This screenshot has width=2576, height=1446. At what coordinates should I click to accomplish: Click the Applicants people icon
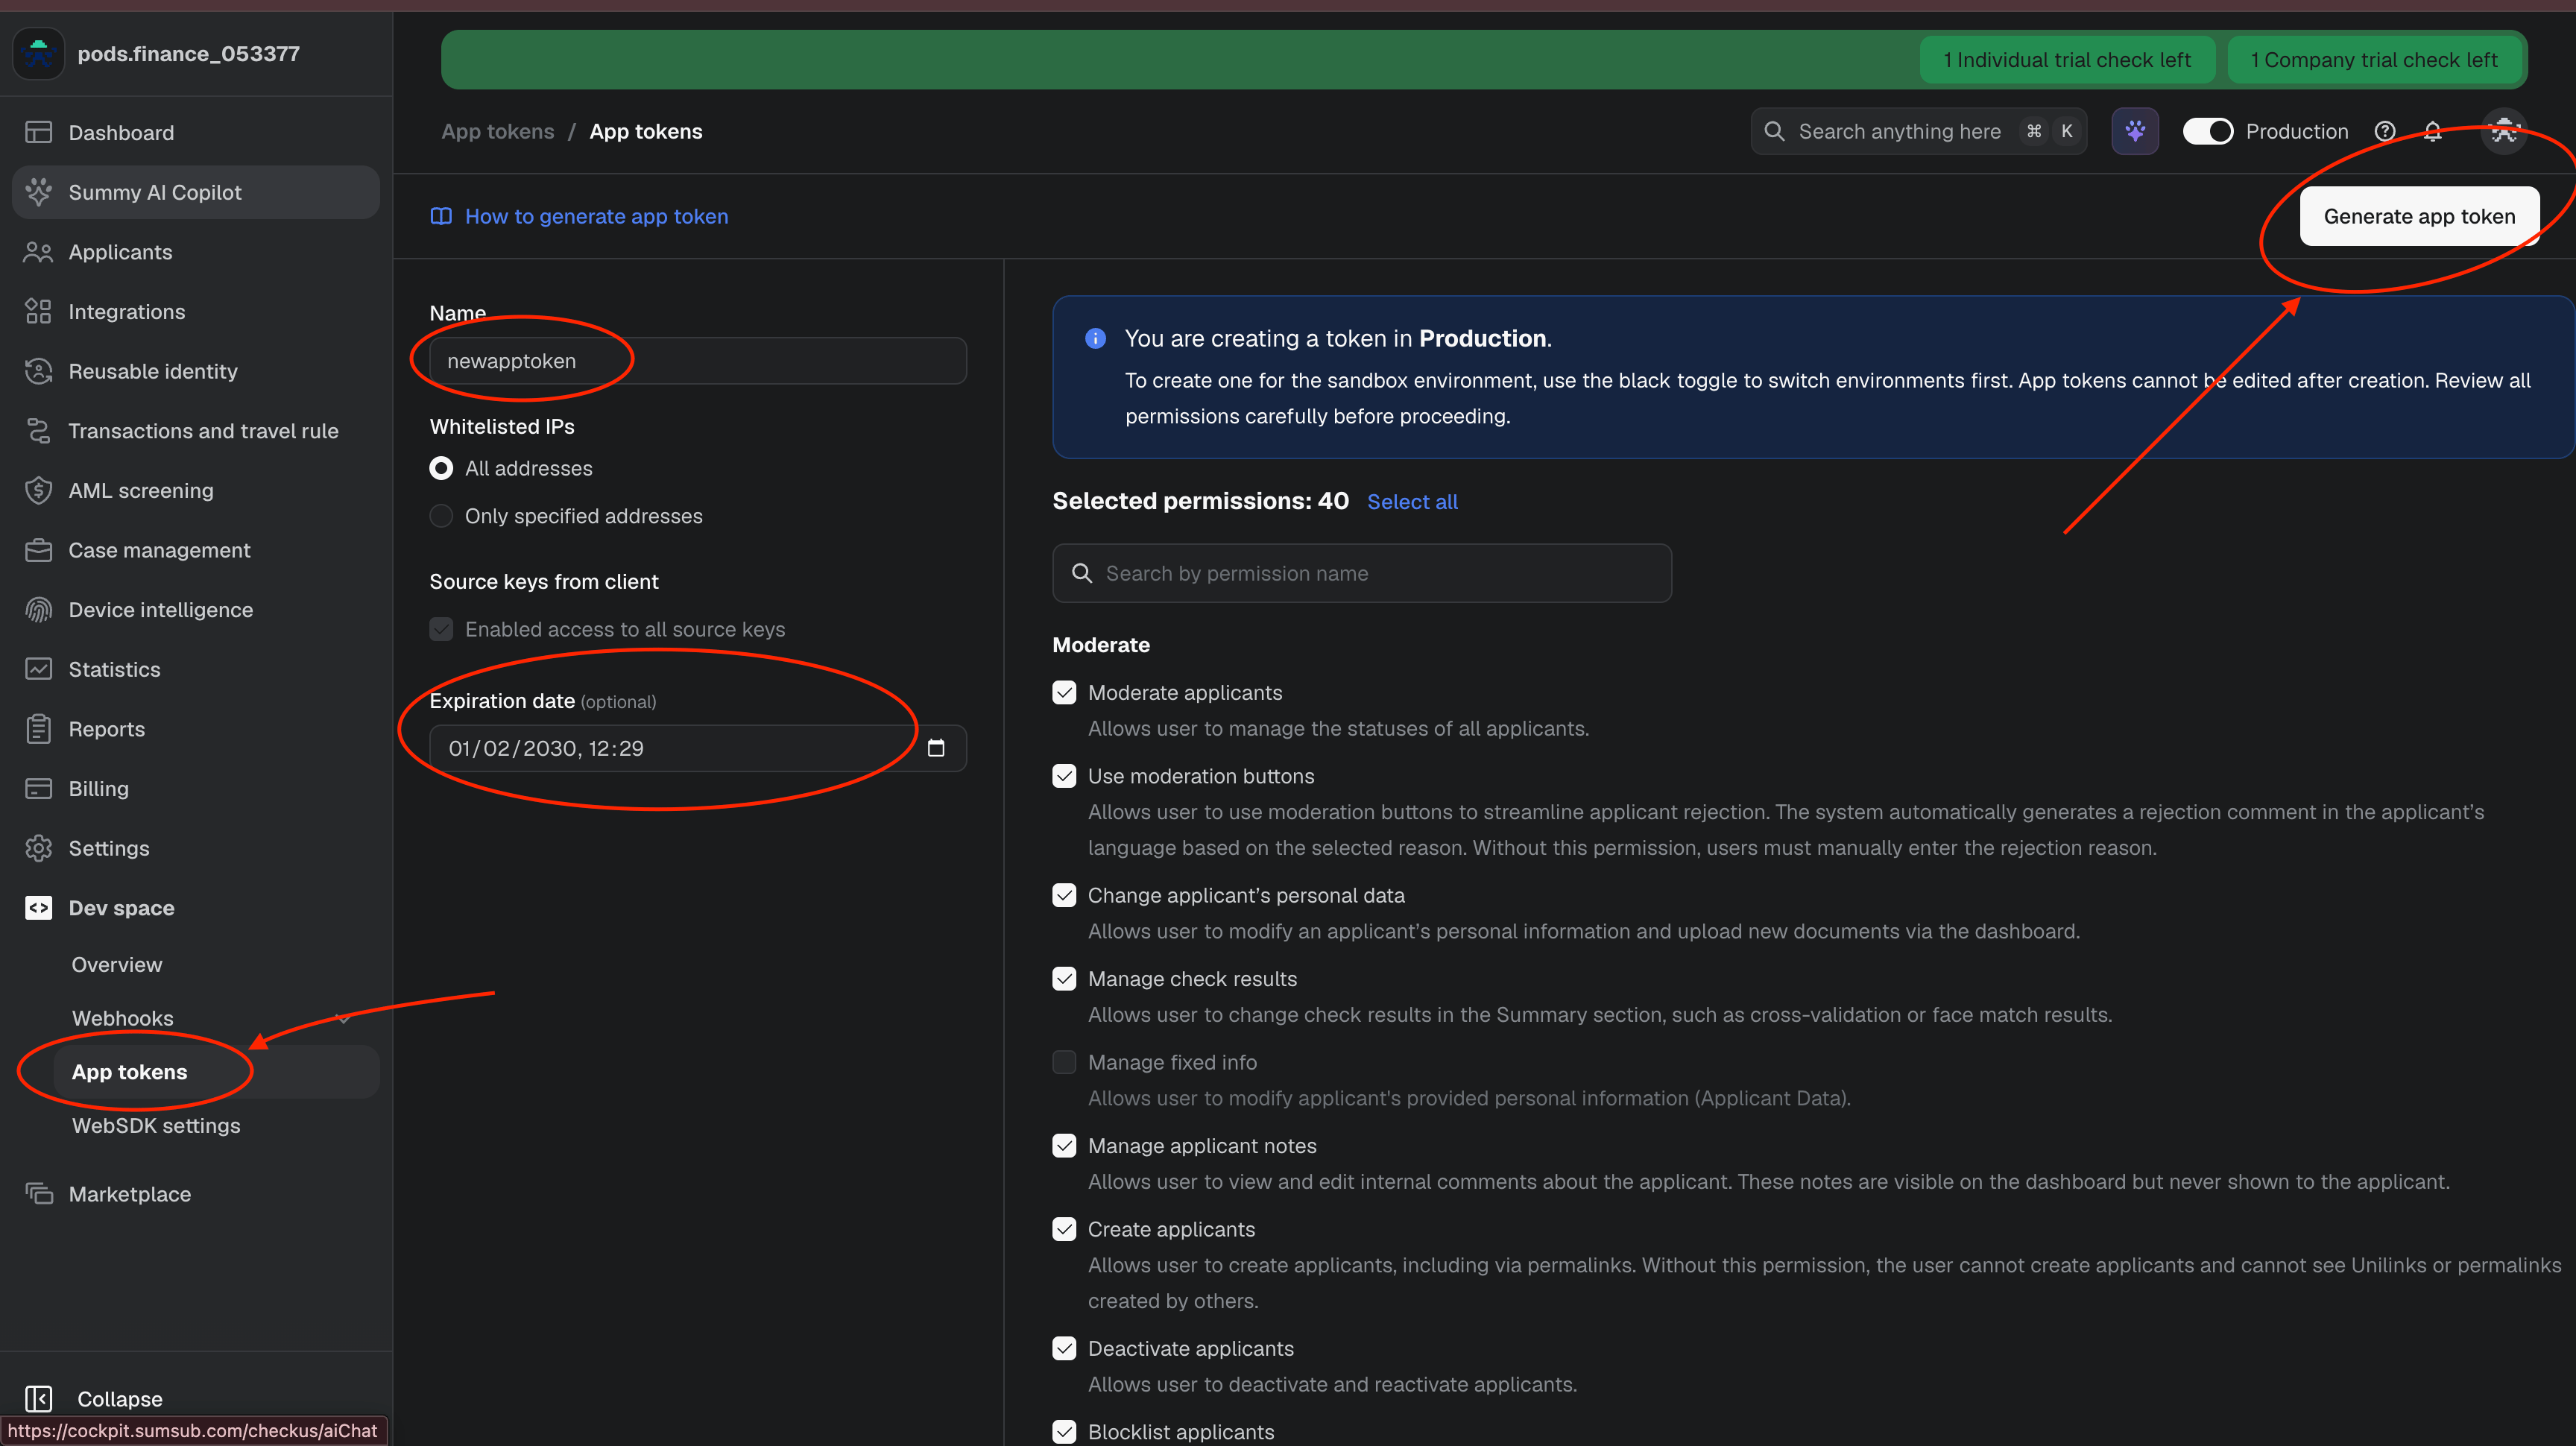[38, 252]
